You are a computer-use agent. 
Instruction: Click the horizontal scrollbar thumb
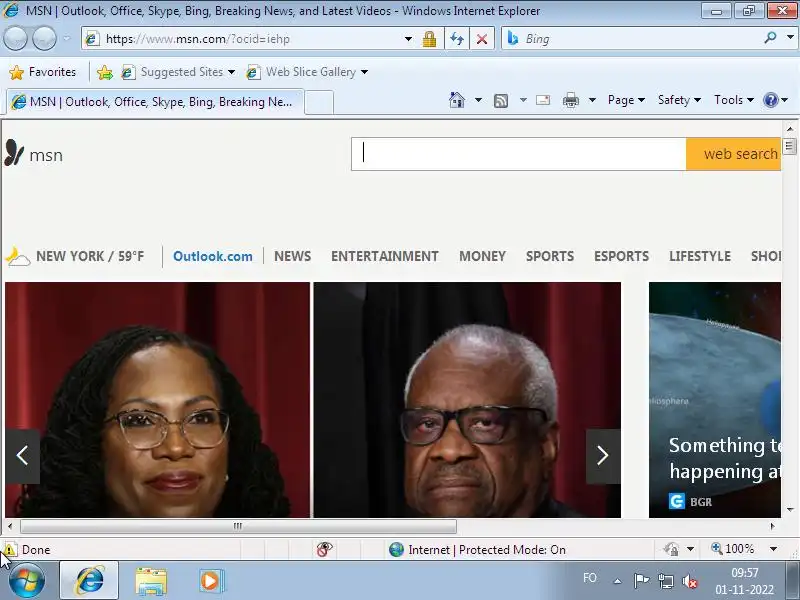pos(238,526)
